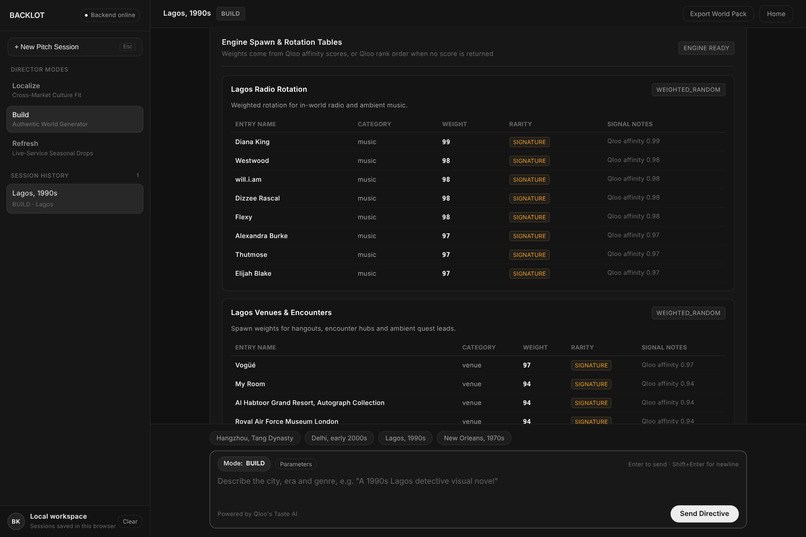Choose the Hangzhou, Tang Dynasty suggestion chip

pyautogui.click(x=254, y=438)
